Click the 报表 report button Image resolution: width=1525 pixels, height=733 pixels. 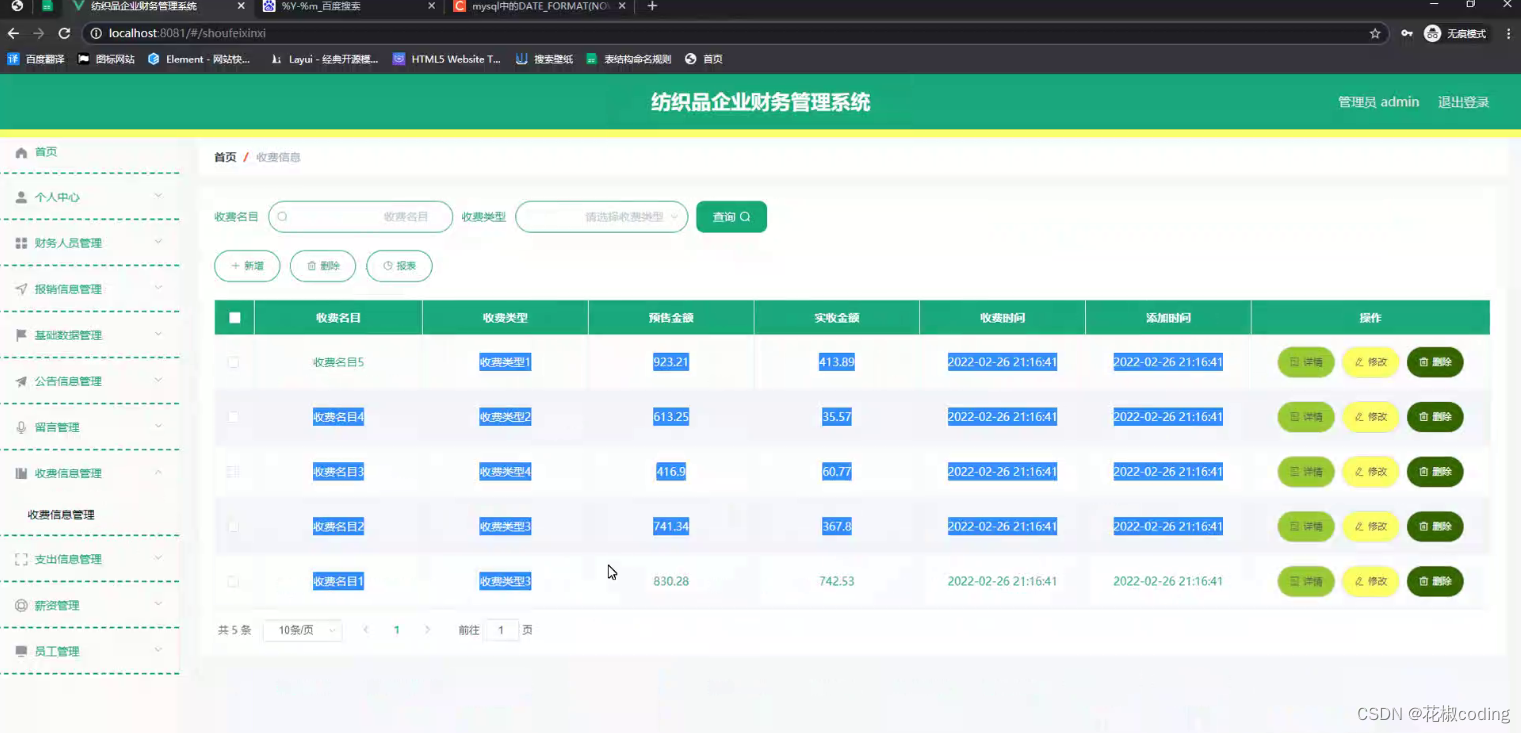pyautogui.click(x=399, y=266)
